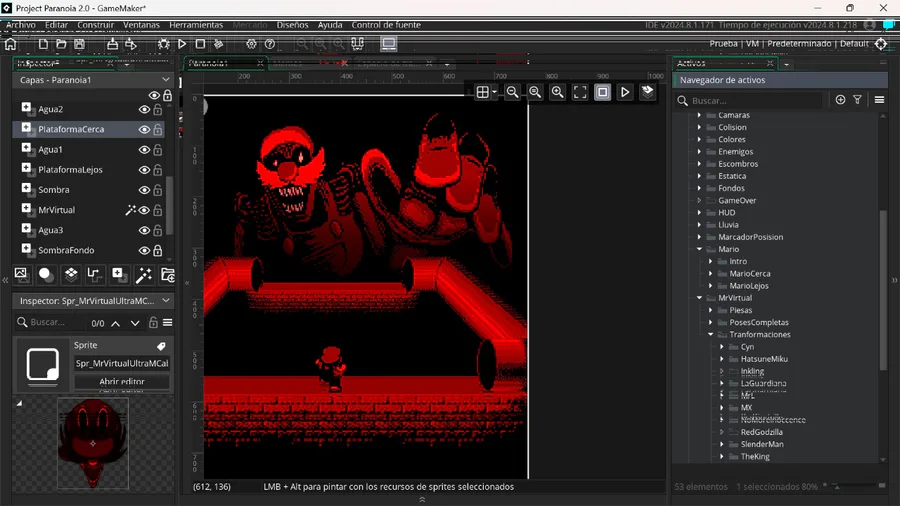Create a new layer folder
The height and width of the screenshot is (506, 900).
[168, 275]
